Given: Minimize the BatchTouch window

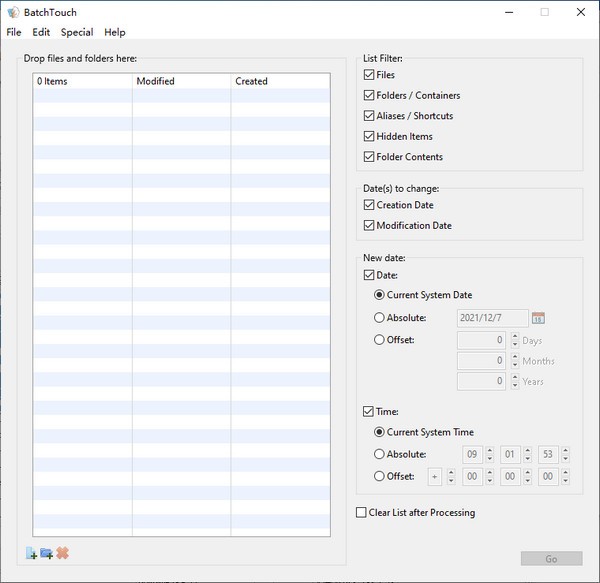Looking at the screenshot, I should tap(509, 12).
